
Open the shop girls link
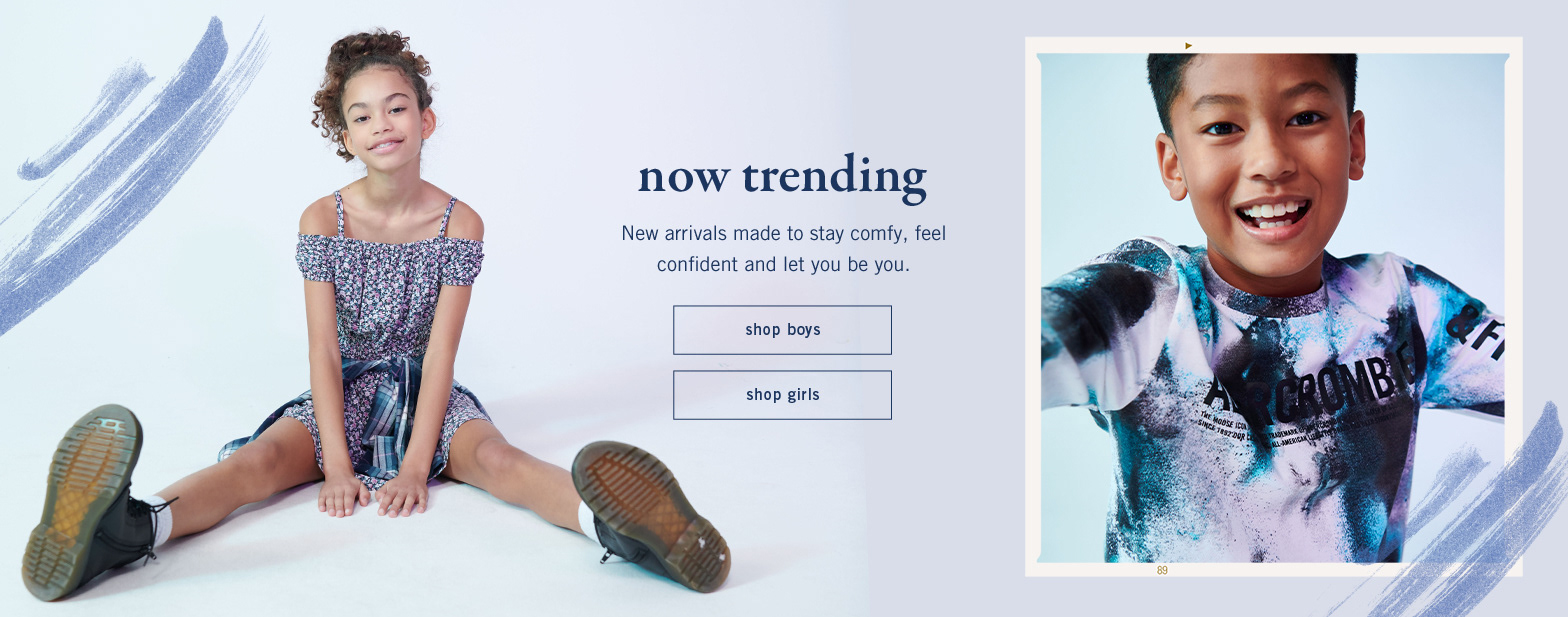point(782,395)
